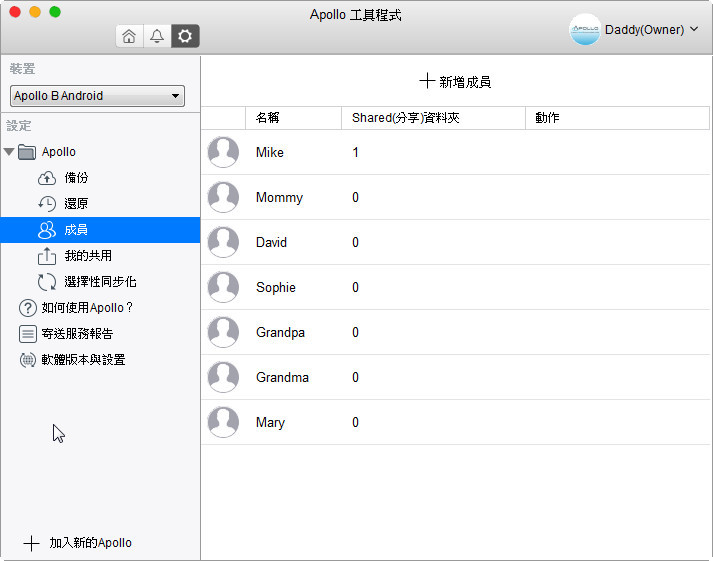Click the Home icon in the toolbar
This screenshot has width=713, height=561.
coord(129,36)
